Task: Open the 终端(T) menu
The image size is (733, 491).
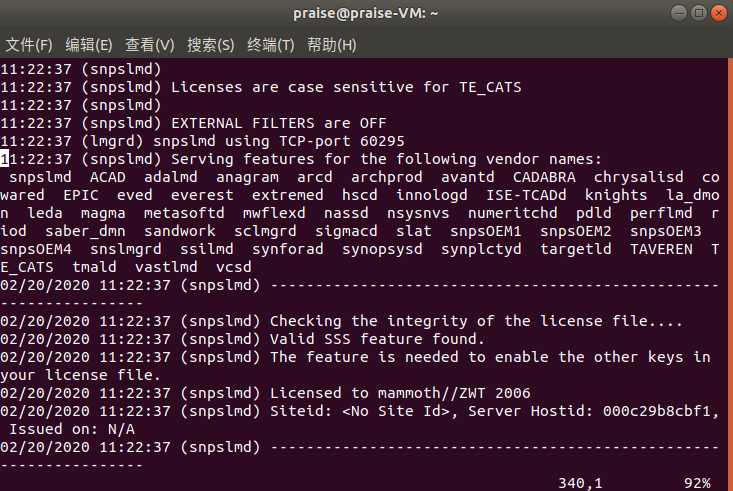Action: [x=271, y=45]
